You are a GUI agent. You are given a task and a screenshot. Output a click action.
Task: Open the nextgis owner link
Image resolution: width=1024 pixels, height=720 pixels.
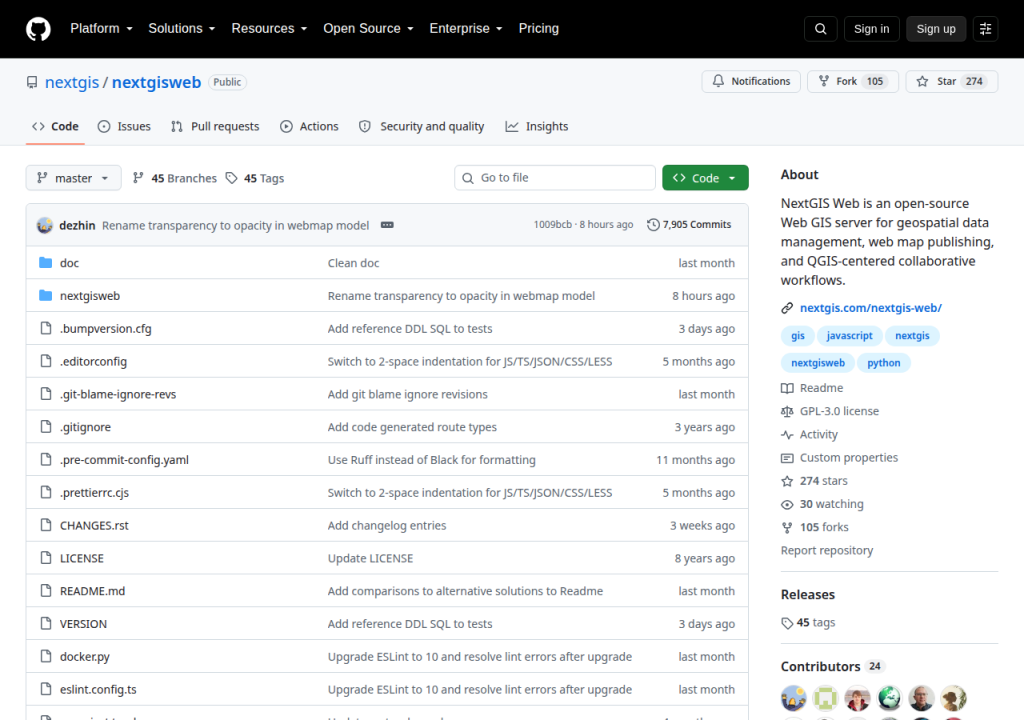tap(72, 82)
